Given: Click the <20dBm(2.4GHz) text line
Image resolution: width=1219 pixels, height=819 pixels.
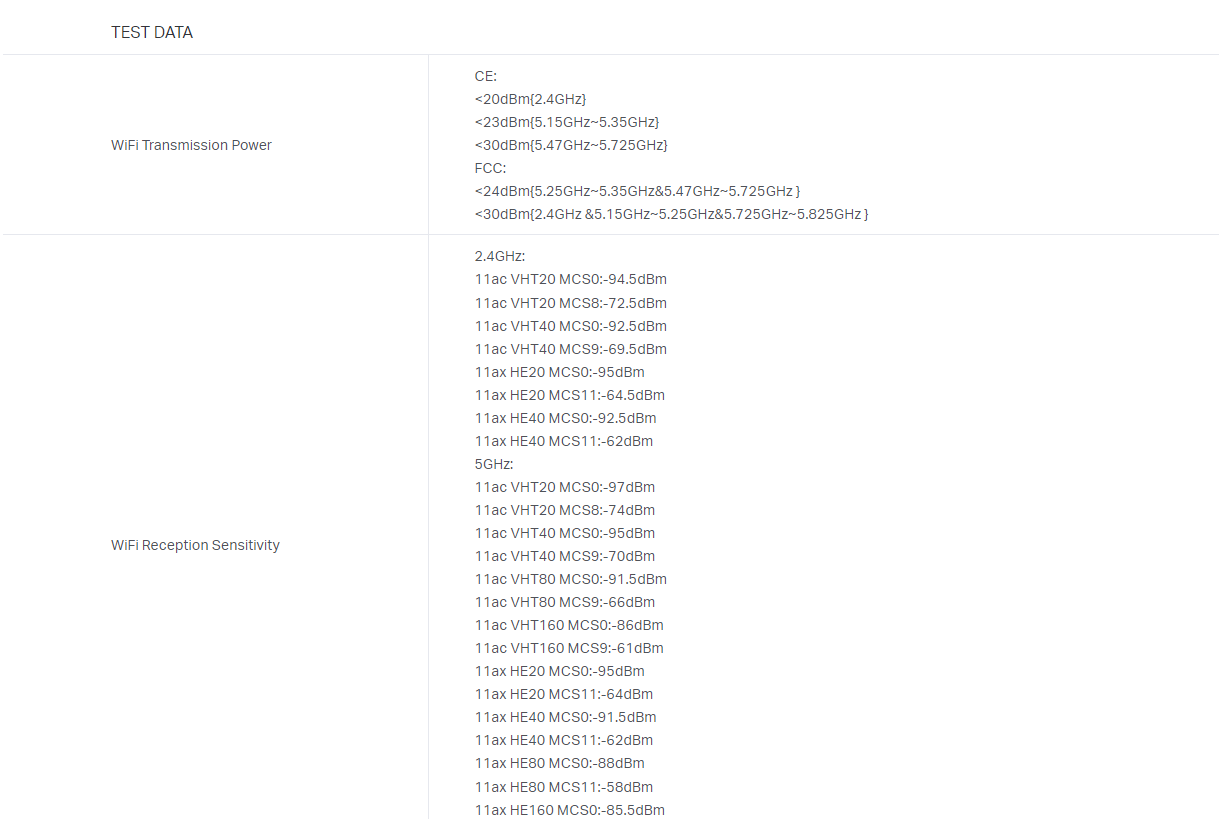Looking at the screenshot, I should click(x=530, y=99).
